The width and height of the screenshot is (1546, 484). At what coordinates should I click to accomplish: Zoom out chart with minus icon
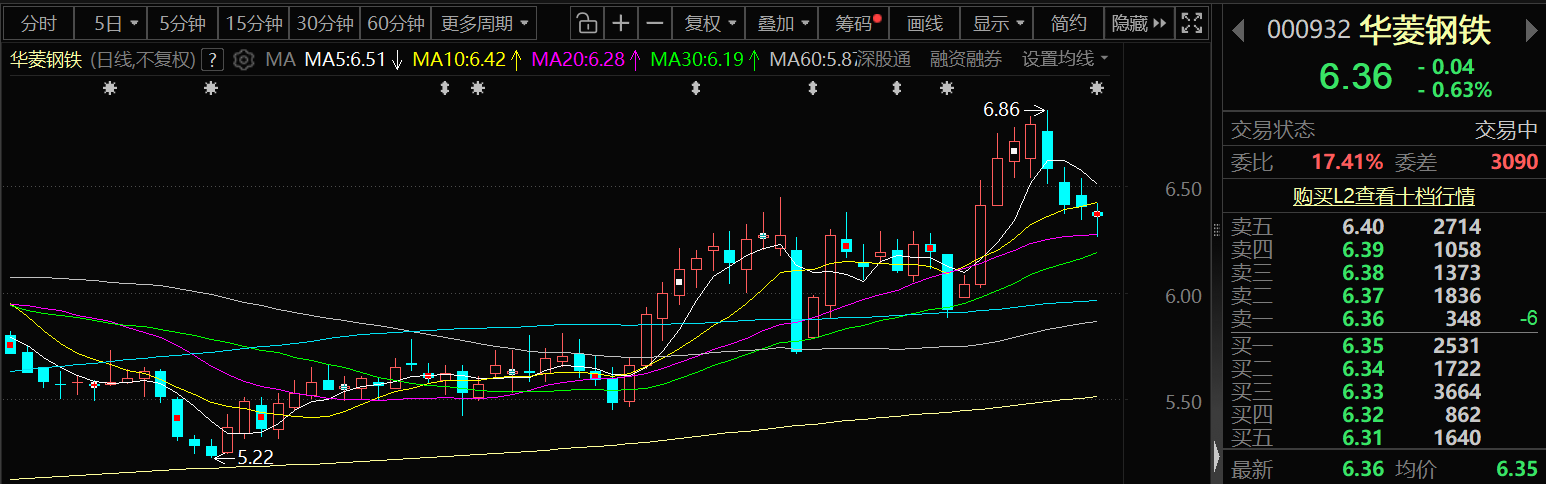tap(654, 22)
